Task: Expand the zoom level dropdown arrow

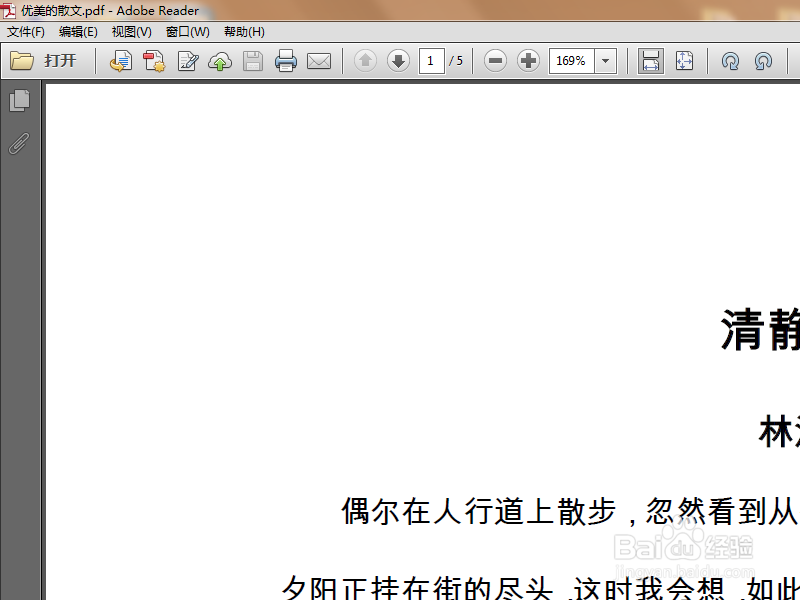Action: [x=606, y=61]
